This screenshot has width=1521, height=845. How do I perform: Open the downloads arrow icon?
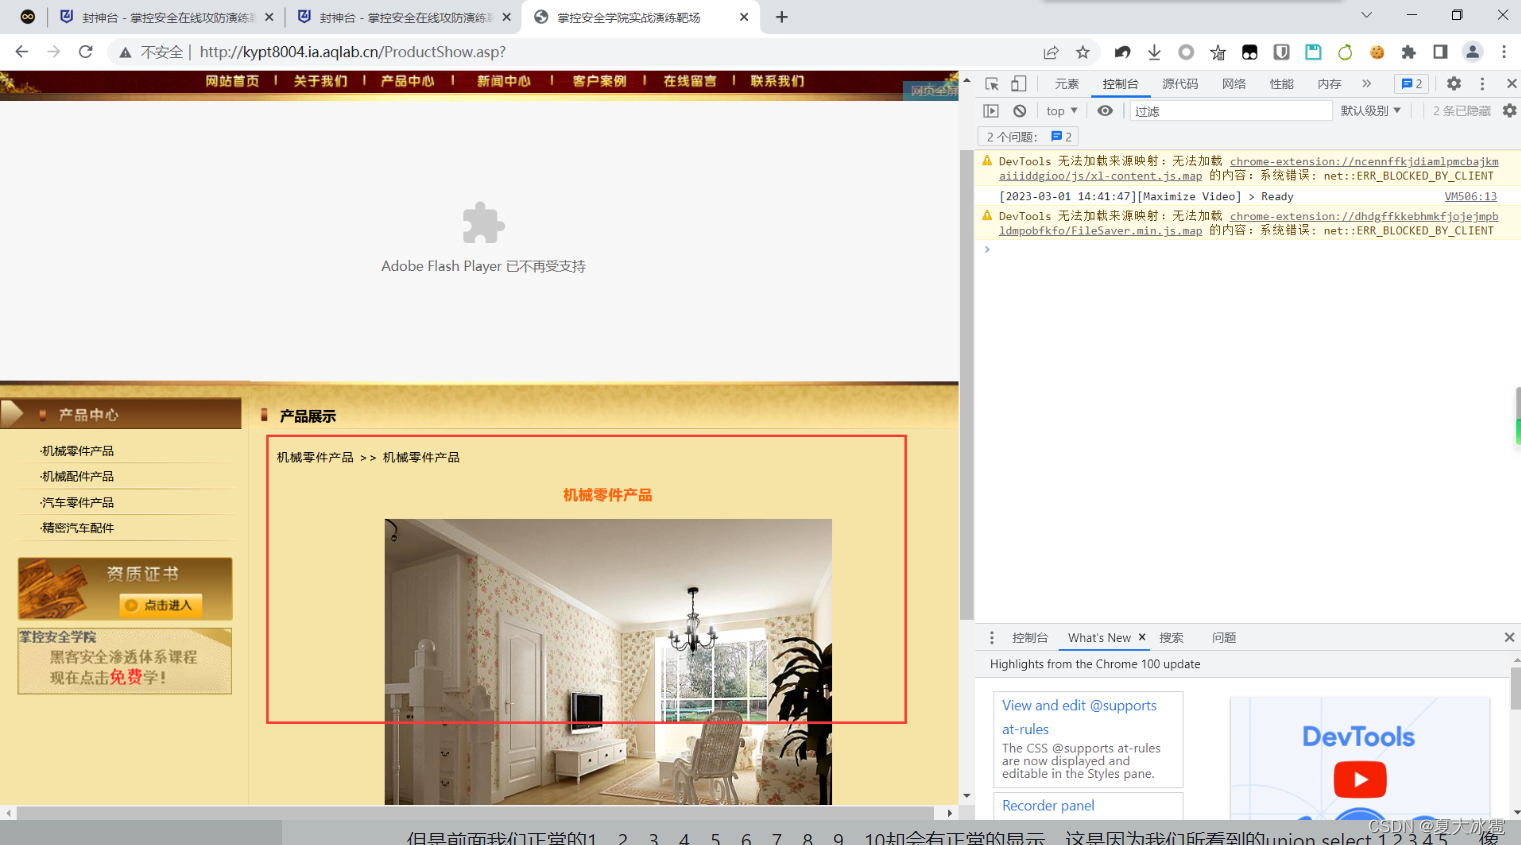pos(1154,52)
